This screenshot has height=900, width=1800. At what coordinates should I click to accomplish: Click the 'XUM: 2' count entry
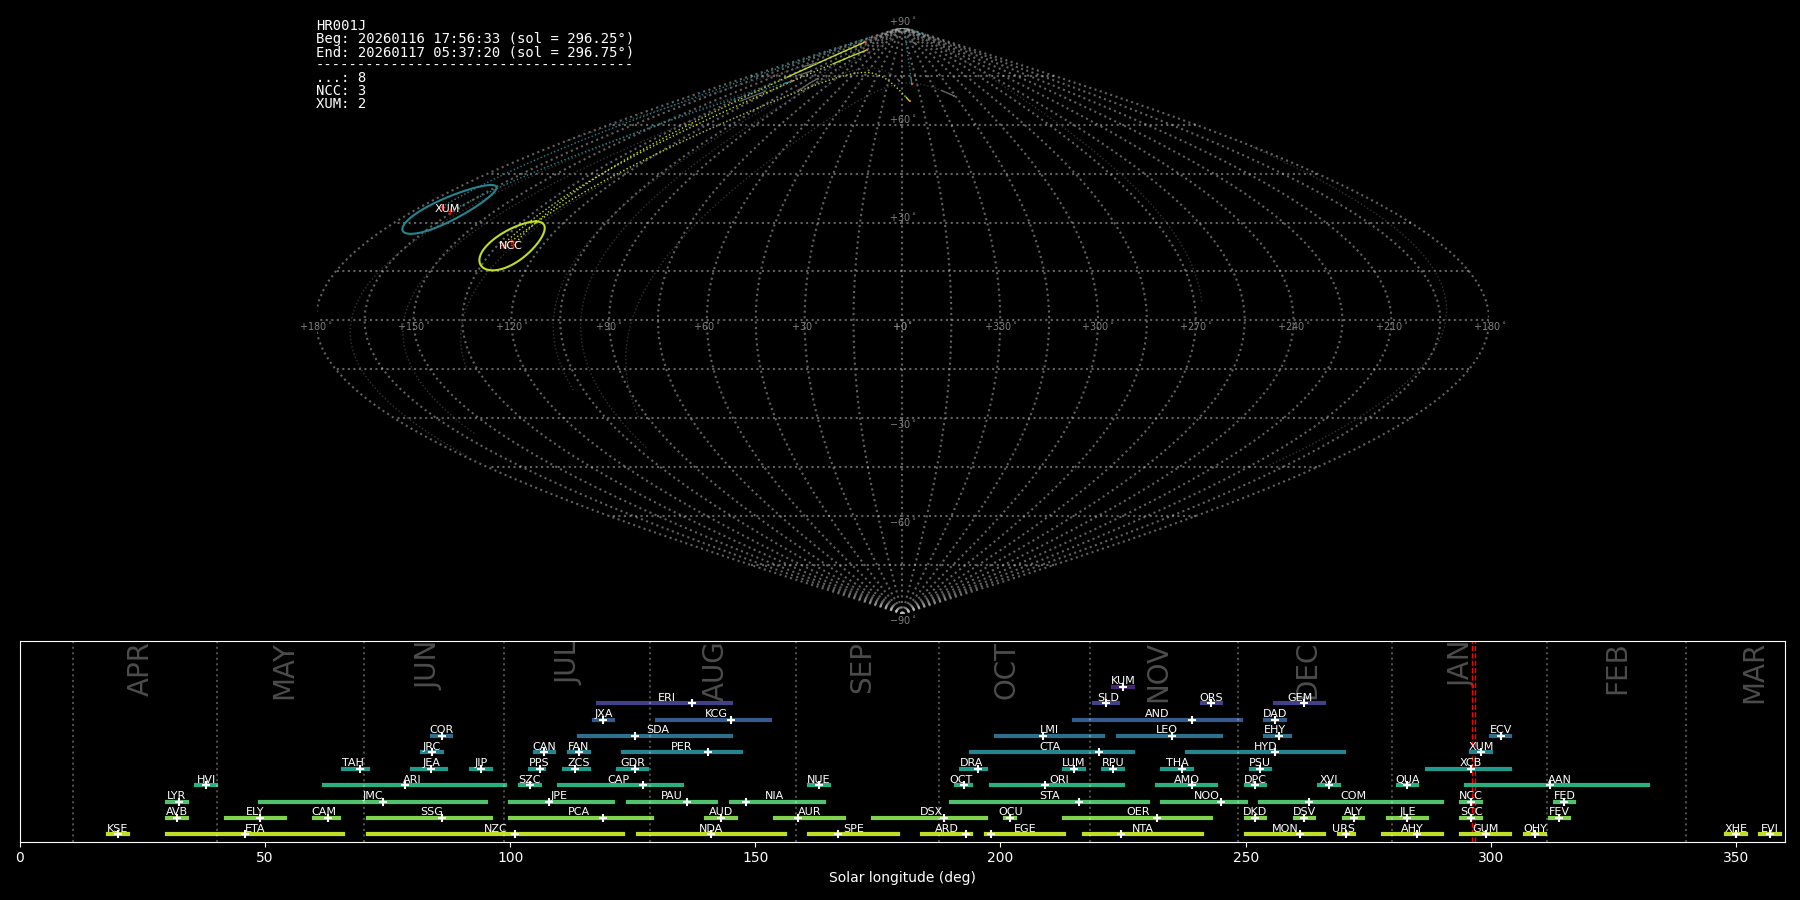(341, 104)
